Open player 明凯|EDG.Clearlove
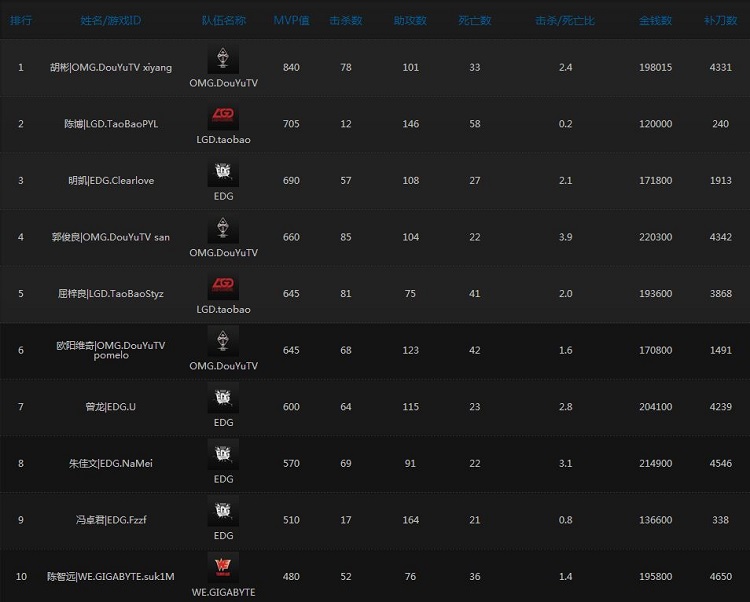The image size is (750, 602). [110, 181]
